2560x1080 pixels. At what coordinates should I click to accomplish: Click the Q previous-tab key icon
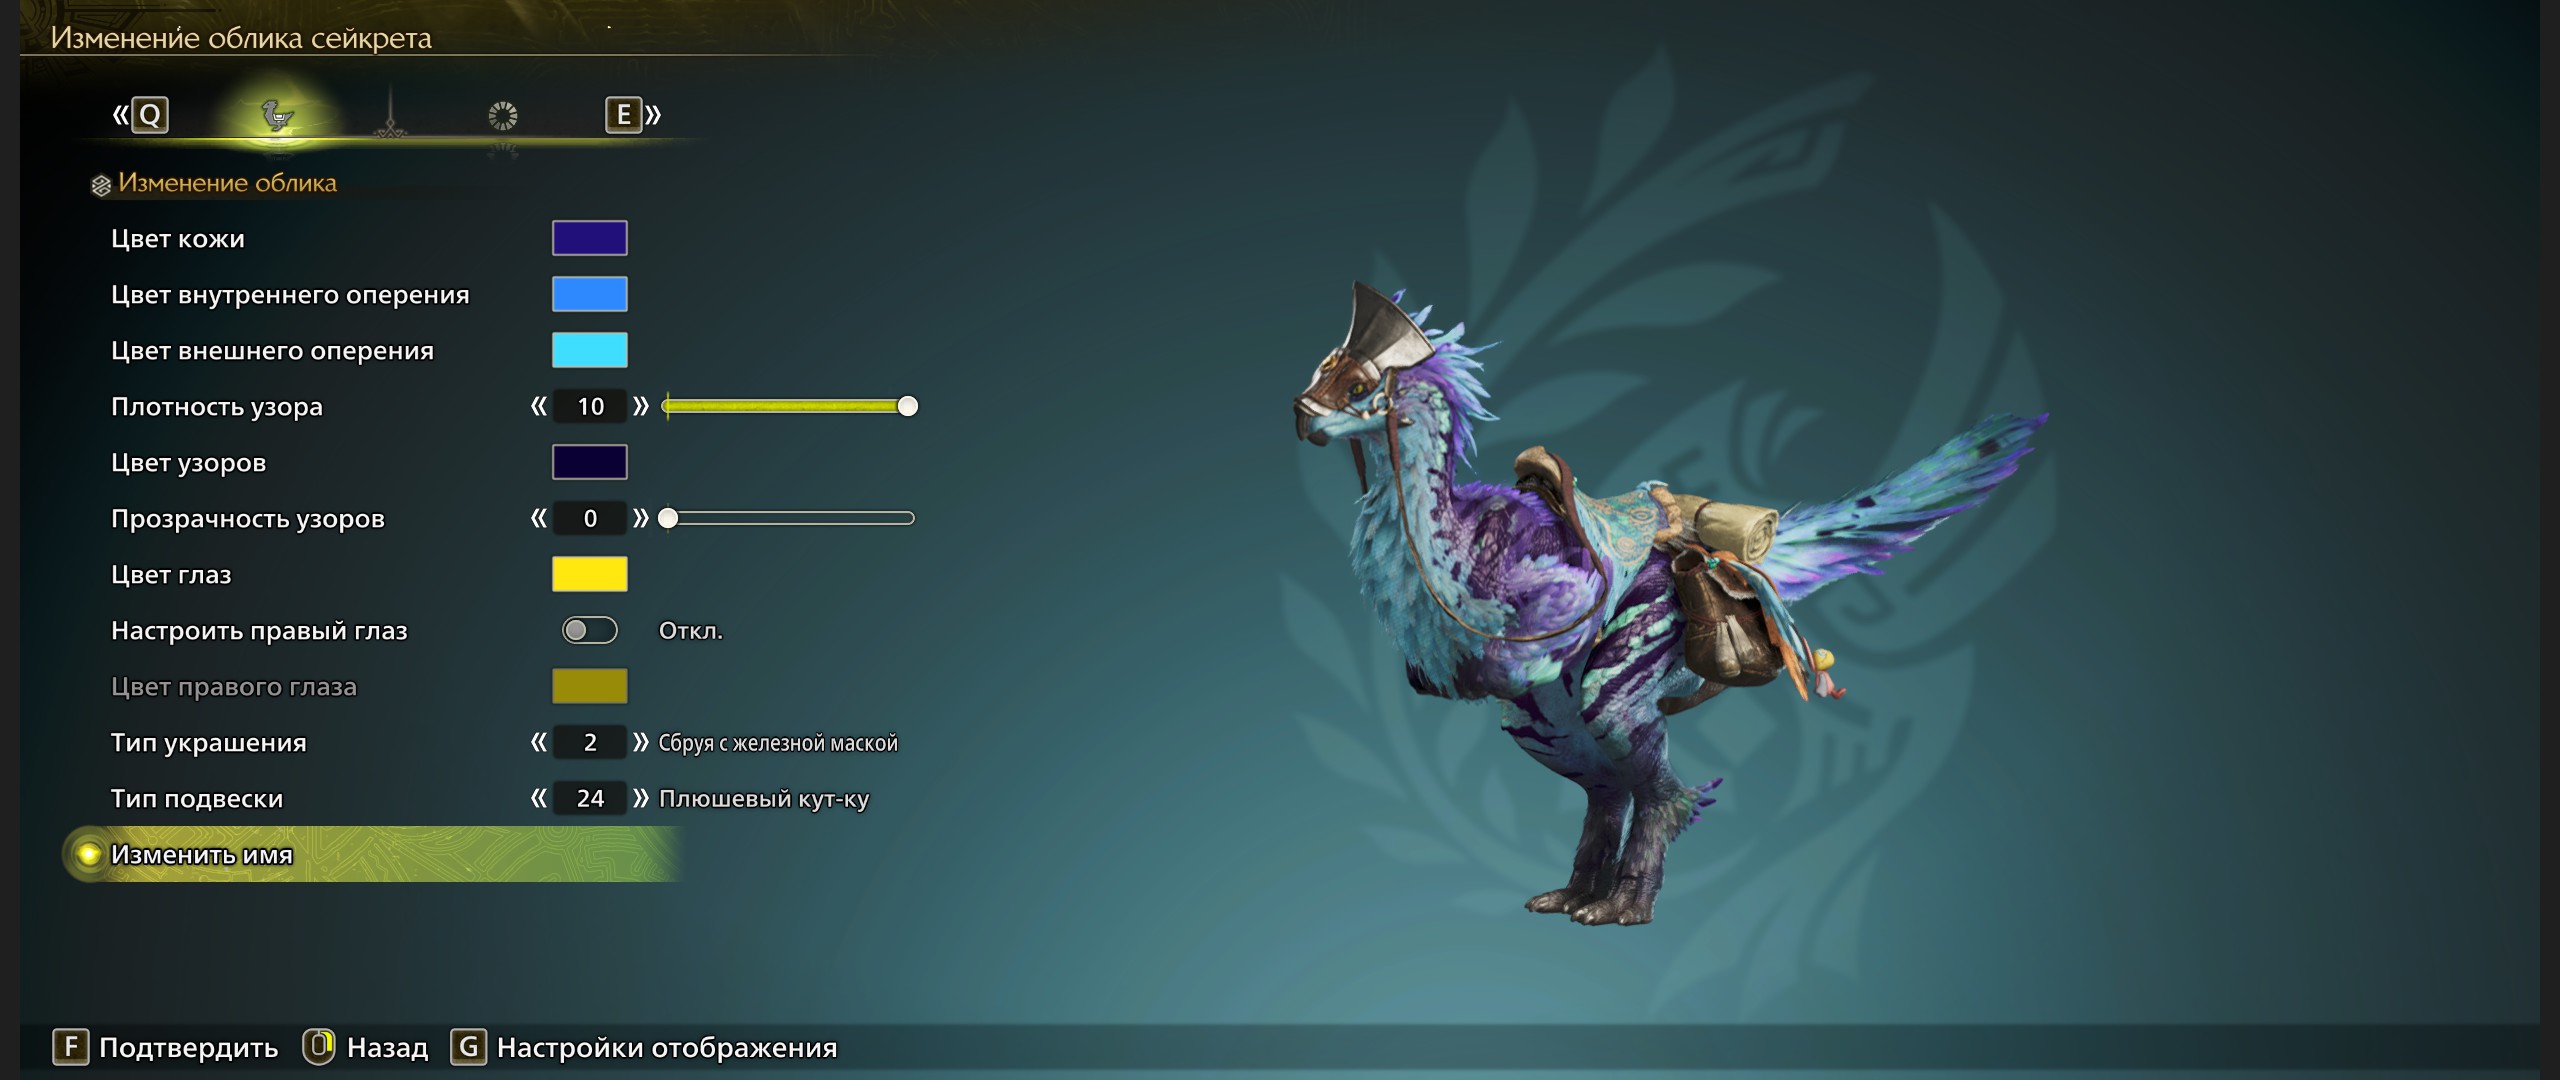coord(150,115)
